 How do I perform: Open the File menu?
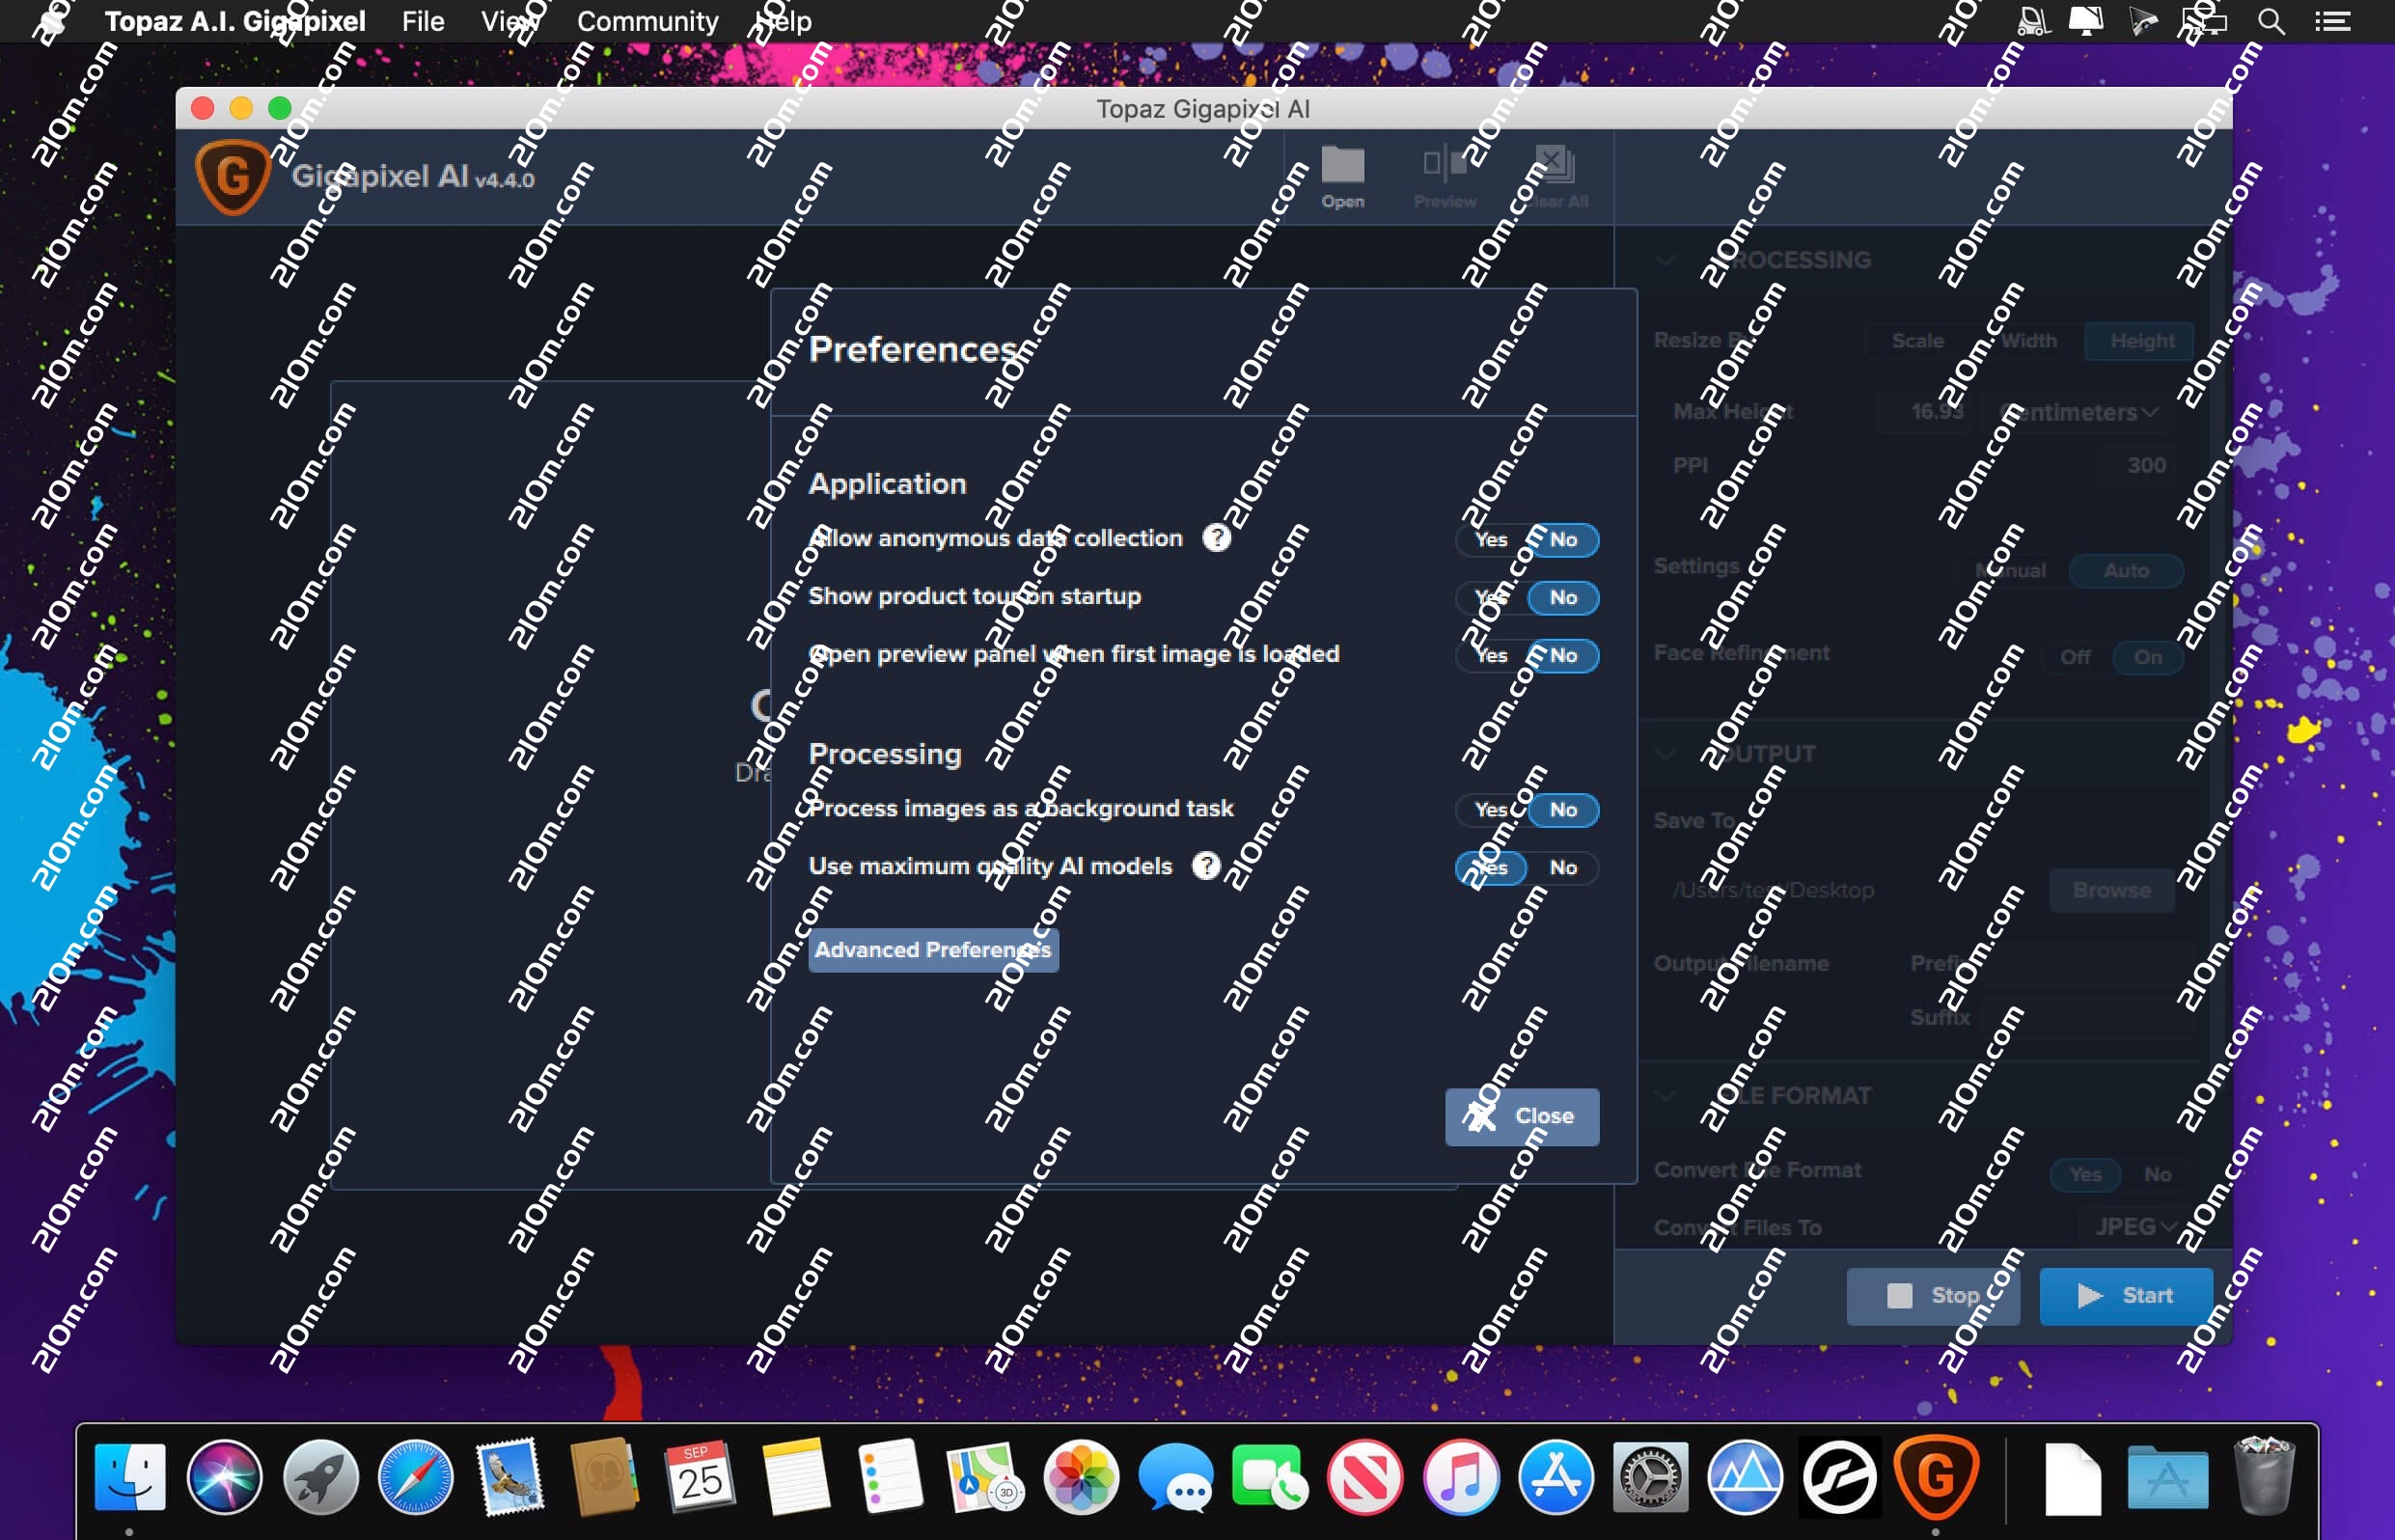pos(423,21)
